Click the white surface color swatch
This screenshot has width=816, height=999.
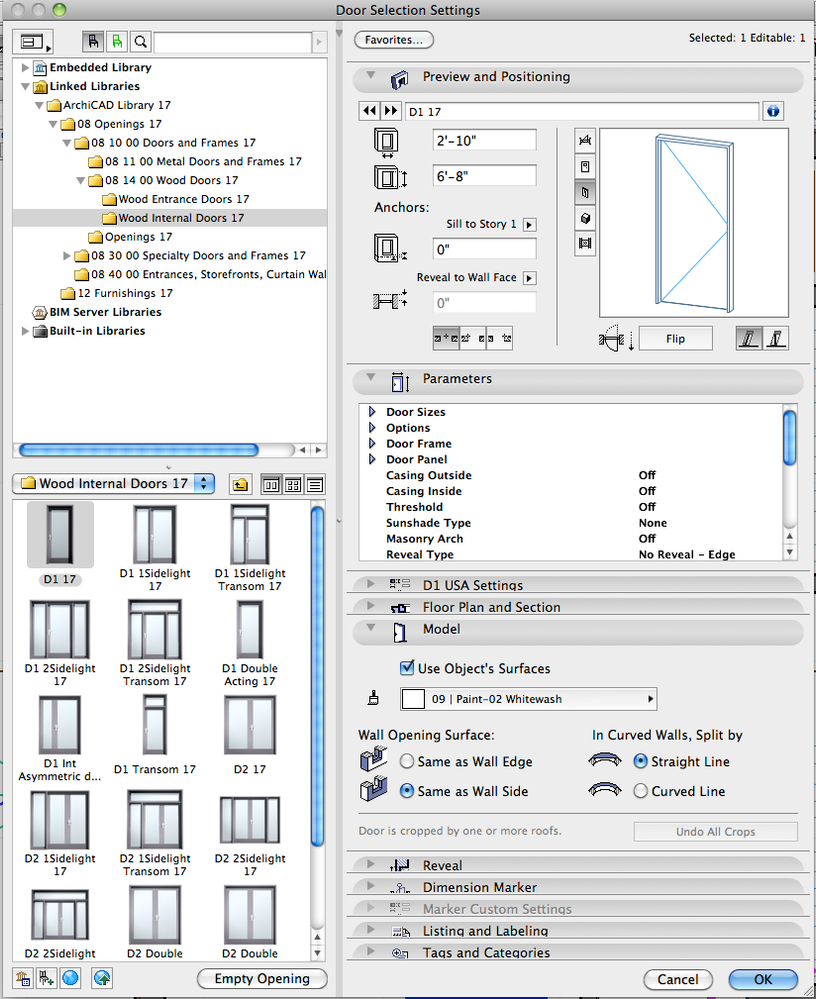[413, 699]
